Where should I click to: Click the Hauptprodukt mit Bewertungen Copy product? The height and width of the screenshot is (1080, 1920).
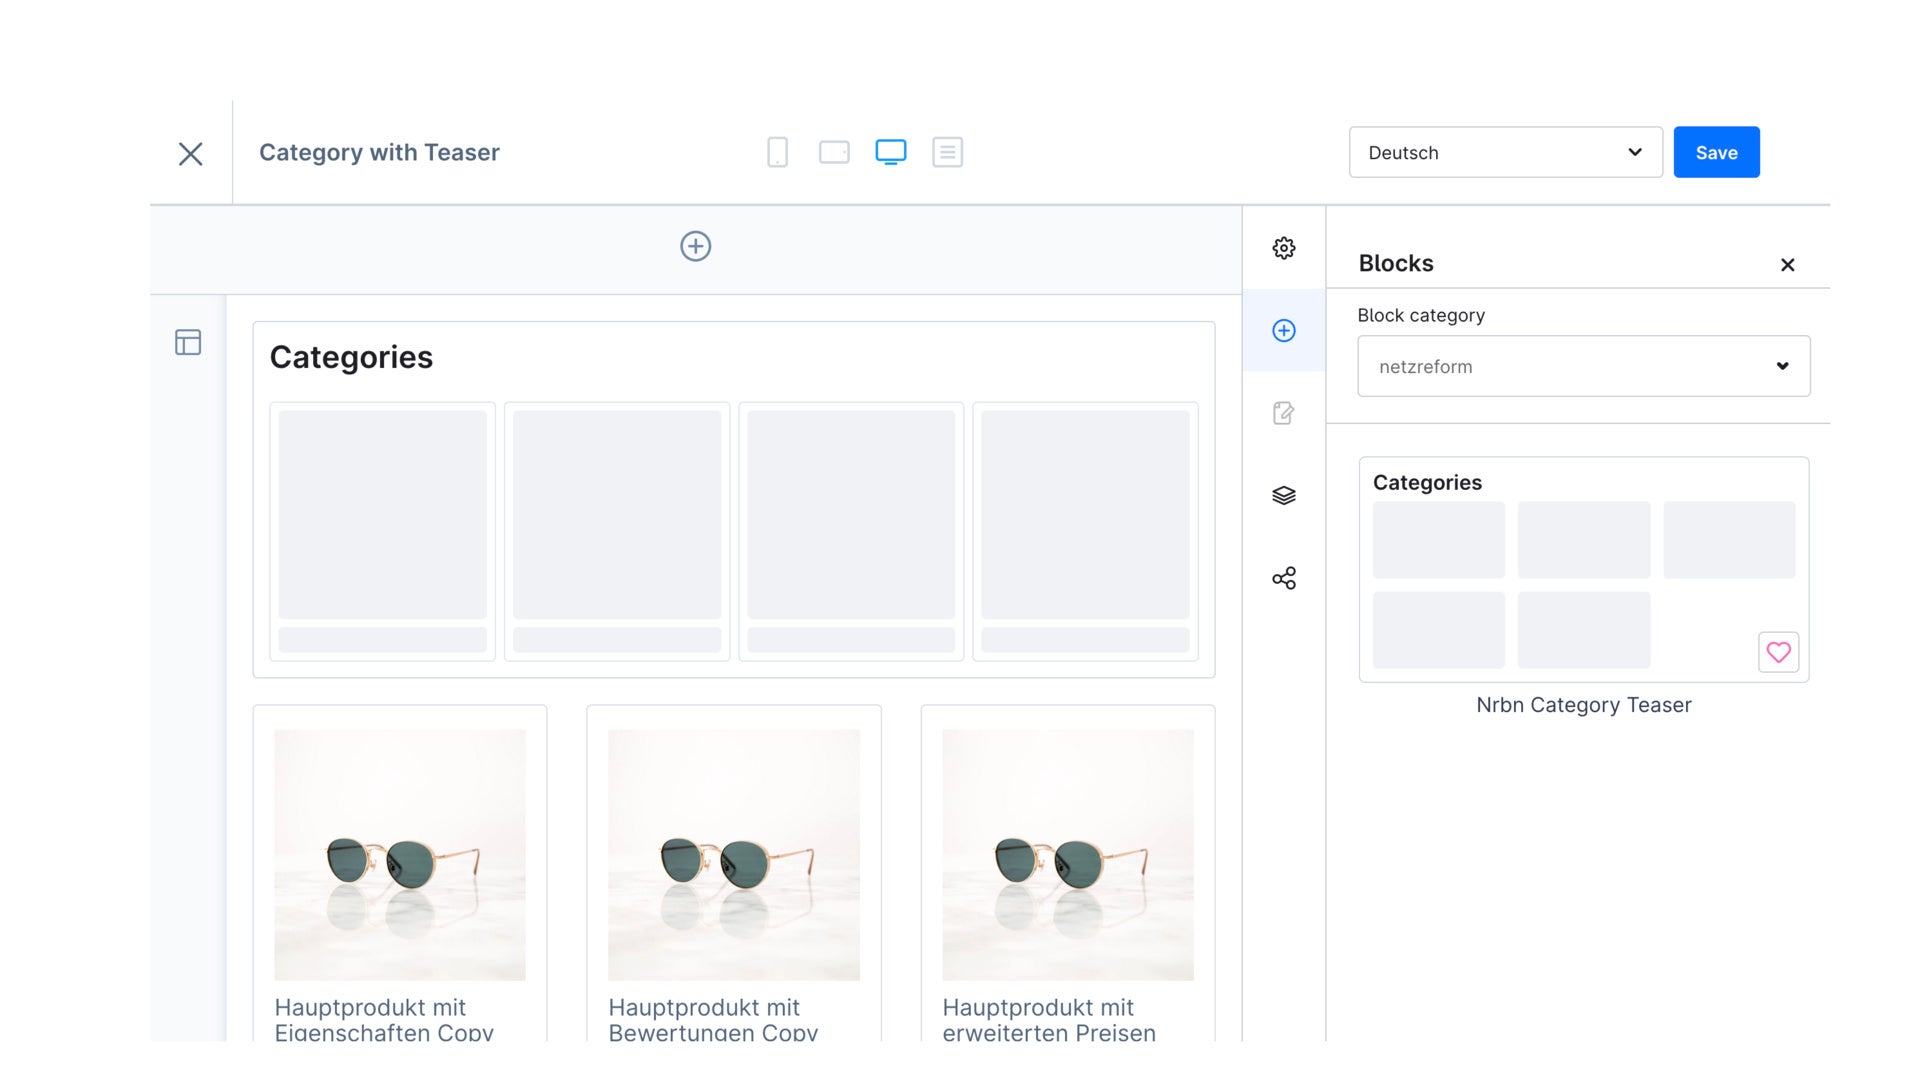(733, 875)
